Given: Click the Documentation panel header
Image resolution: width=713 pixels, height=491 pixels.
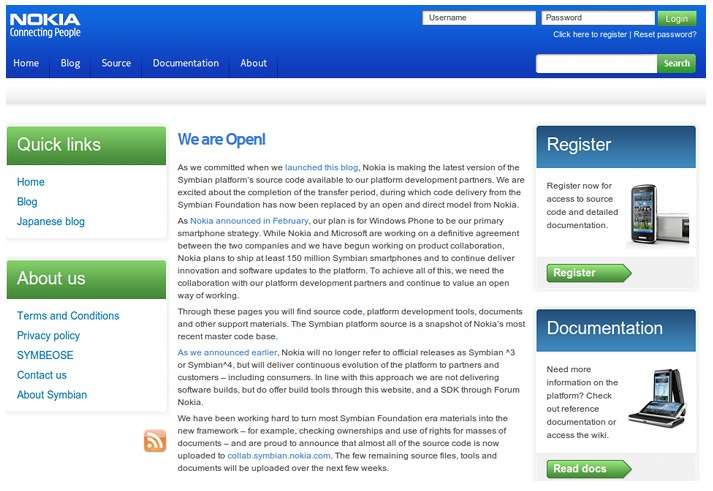Looking at the screenshot, I should (616, 330).
